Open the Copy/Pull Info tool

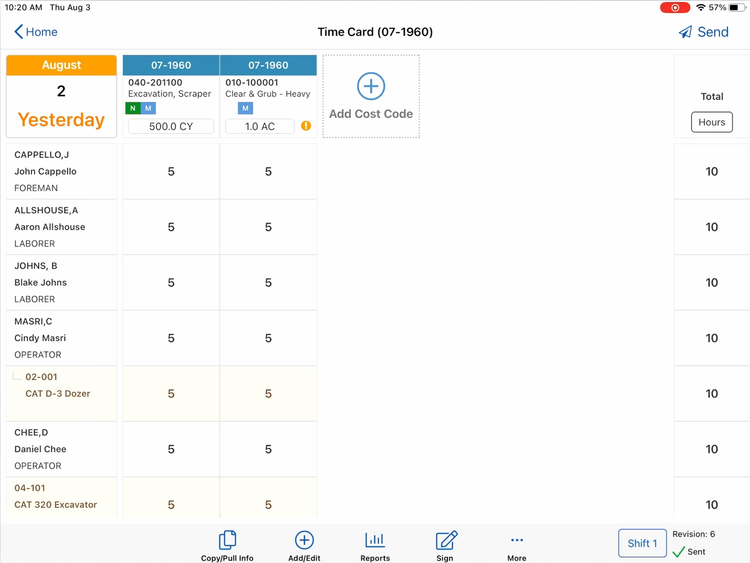pos(227,541)
